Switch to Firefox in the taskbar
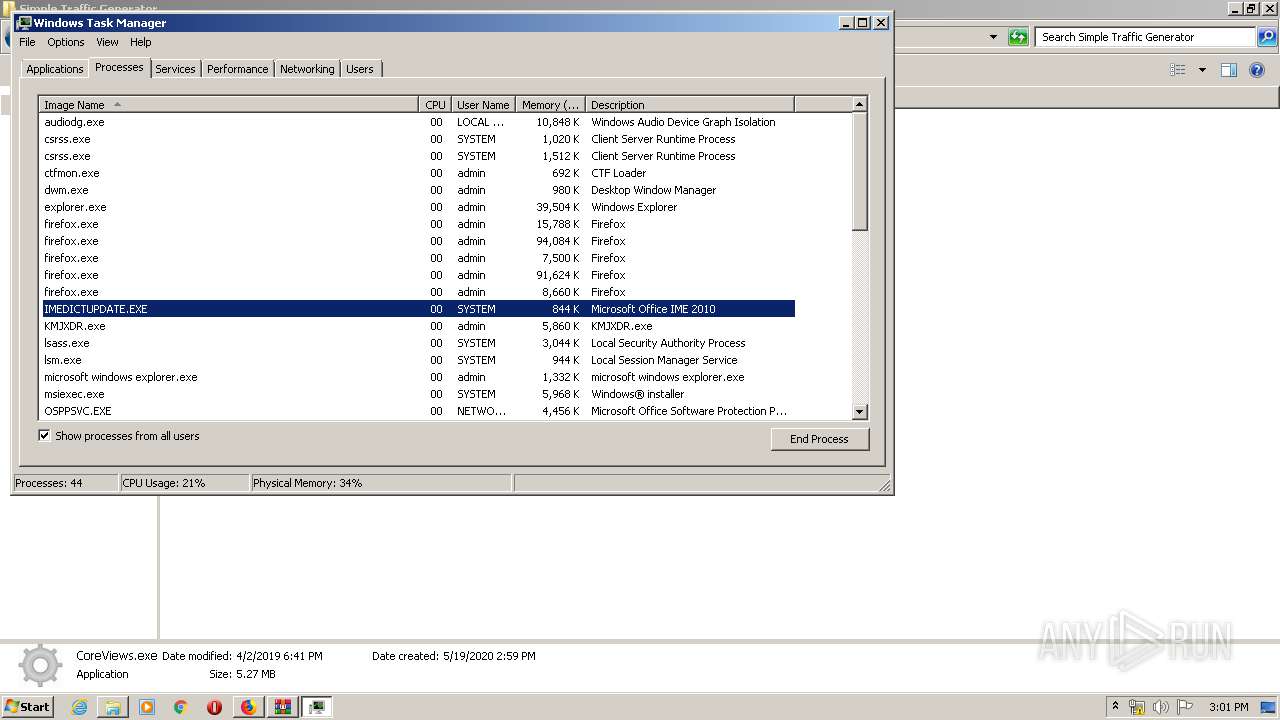Viewport: 1280px width, 720px height. pyautogui.click(x=248, y=707)
